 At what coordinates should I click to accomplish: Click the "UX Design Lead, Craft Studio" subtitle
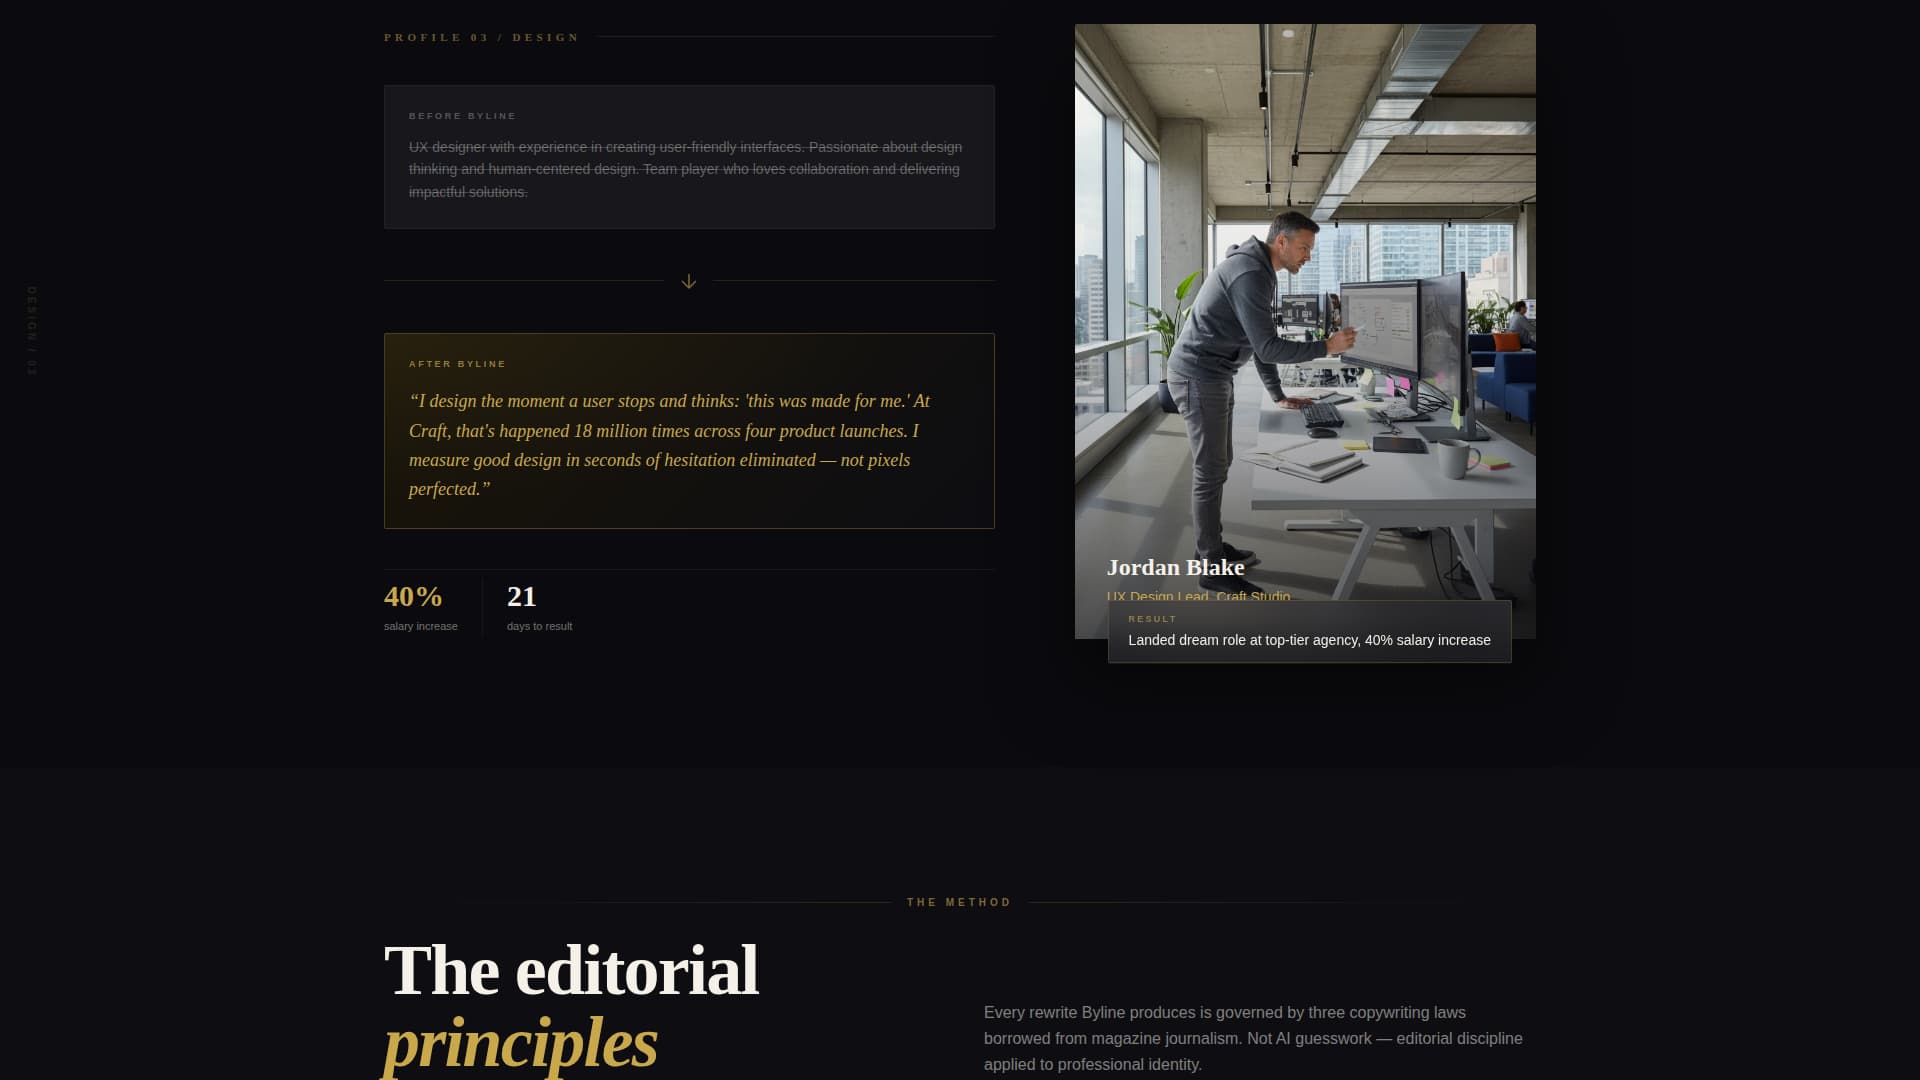pyautogui.click(x=1198, y=597)
